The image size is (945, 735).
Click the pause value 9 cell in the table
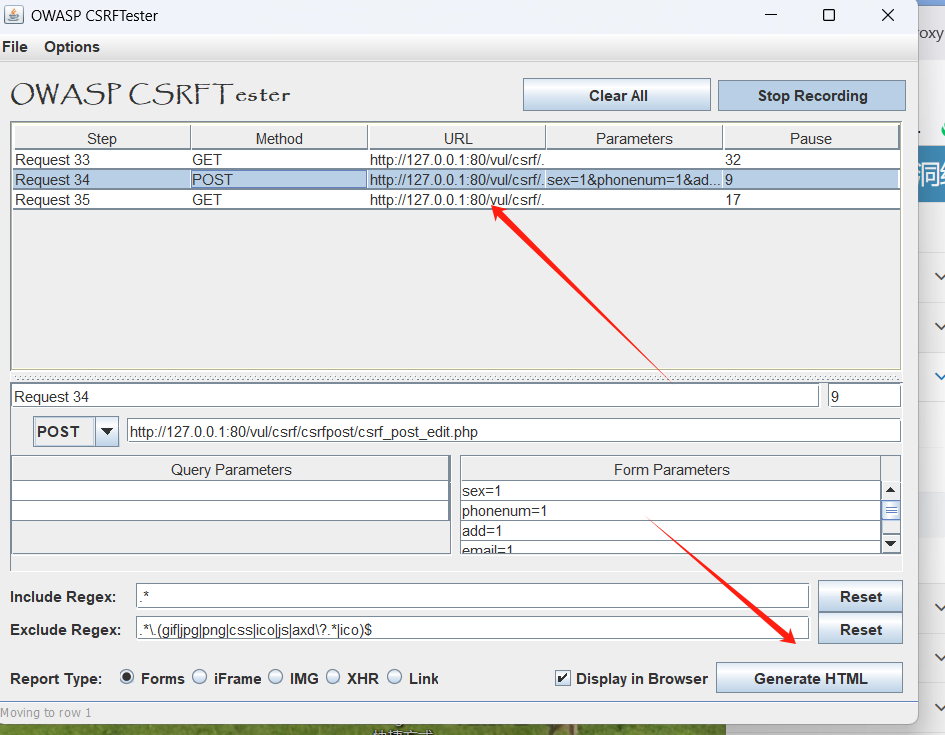coord(811,180)
